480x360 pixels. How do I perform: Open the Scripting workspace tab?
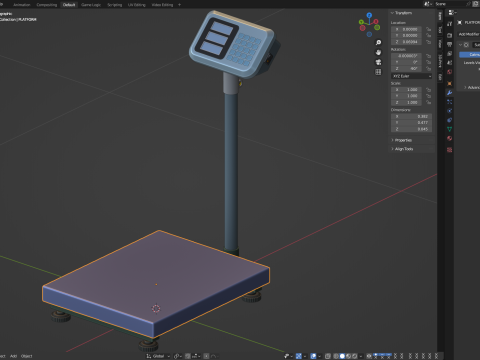click(x=114, y=5)
